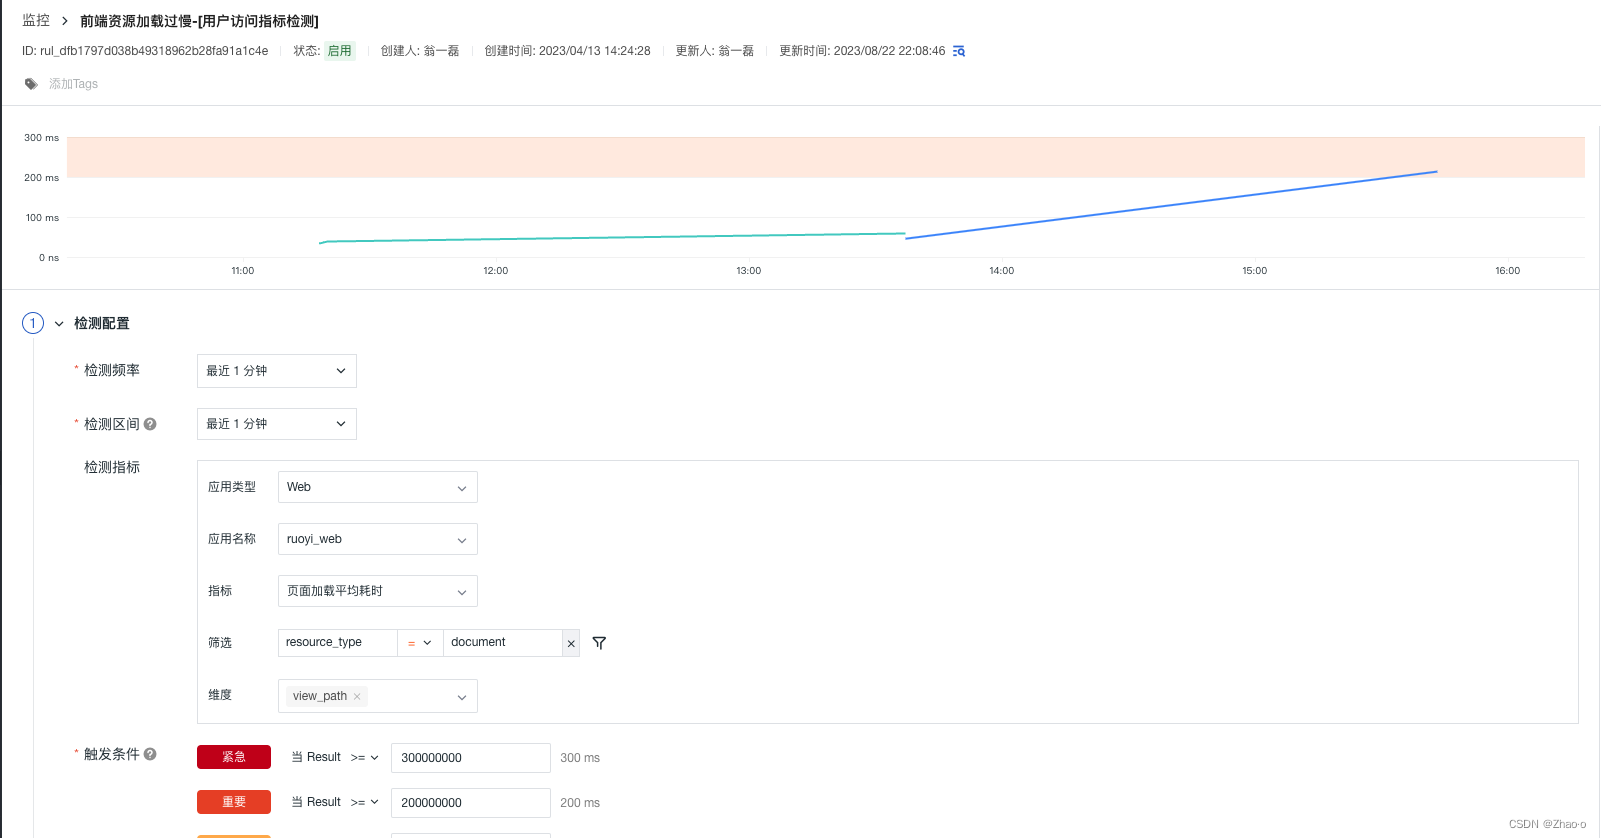
Task: Click the 重要 severity button
Action: coord(234,802)
